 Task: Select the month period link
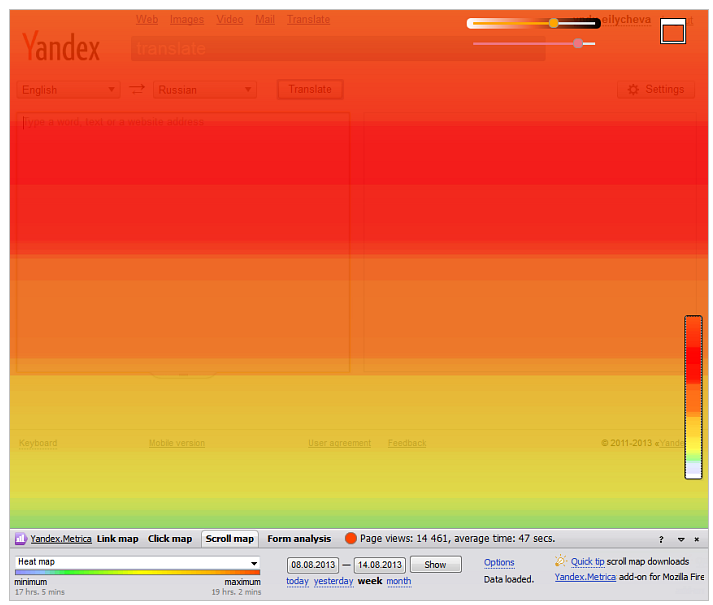[x=398, y=581]
